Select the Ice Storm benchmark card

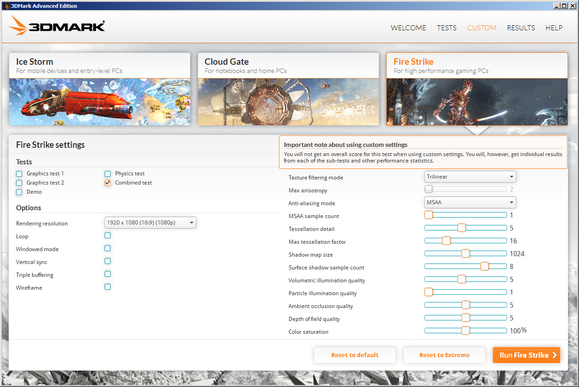pyautogui.click(x=100, y=89)
